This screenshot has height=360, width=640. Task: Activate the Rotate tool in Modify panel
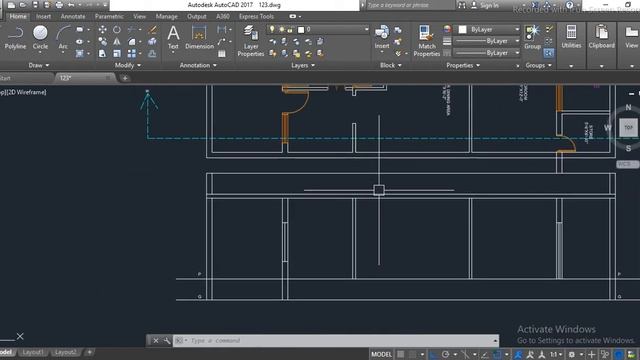pos(117,29)
